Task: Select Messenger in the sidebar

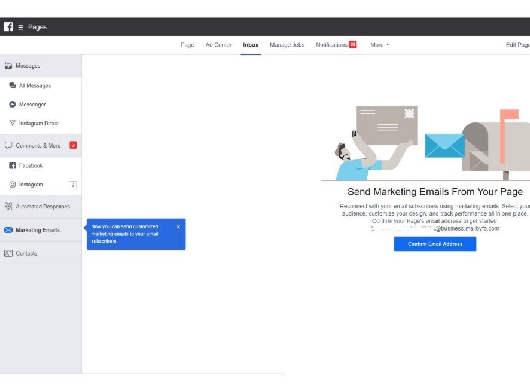Action: (41, 104)
